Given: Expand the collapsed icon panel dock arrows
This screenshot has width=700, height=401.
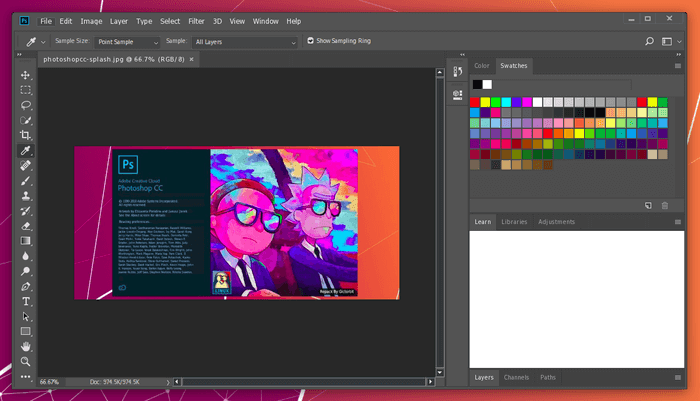Looking at the screenshot, I should [x=462, y=54].
